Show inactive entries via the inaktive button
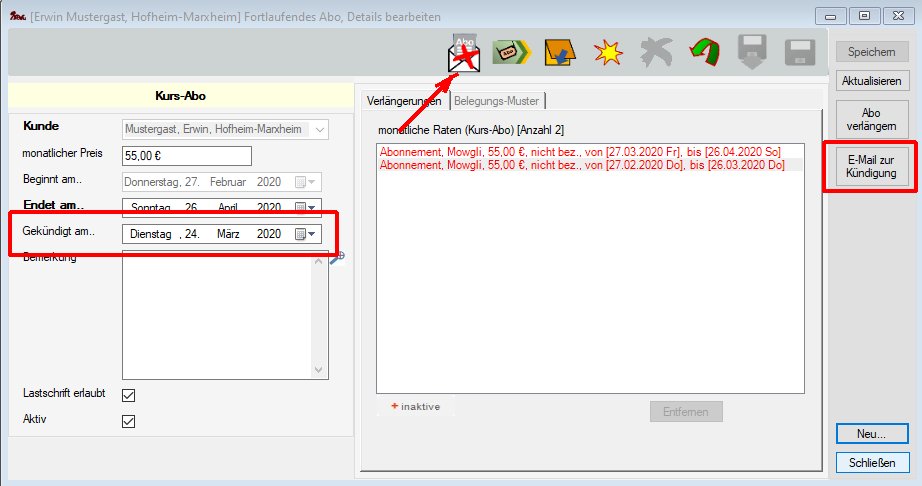922x486 pixels. (416, 406)
